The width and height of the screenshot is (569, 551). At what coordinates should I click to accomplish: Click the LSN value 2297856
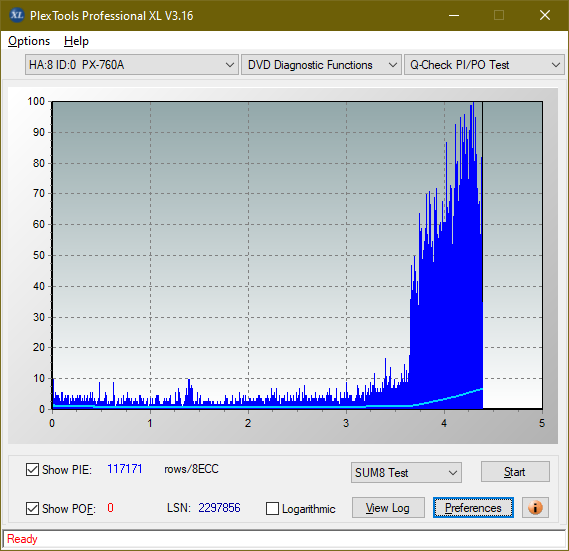point(219,507)
